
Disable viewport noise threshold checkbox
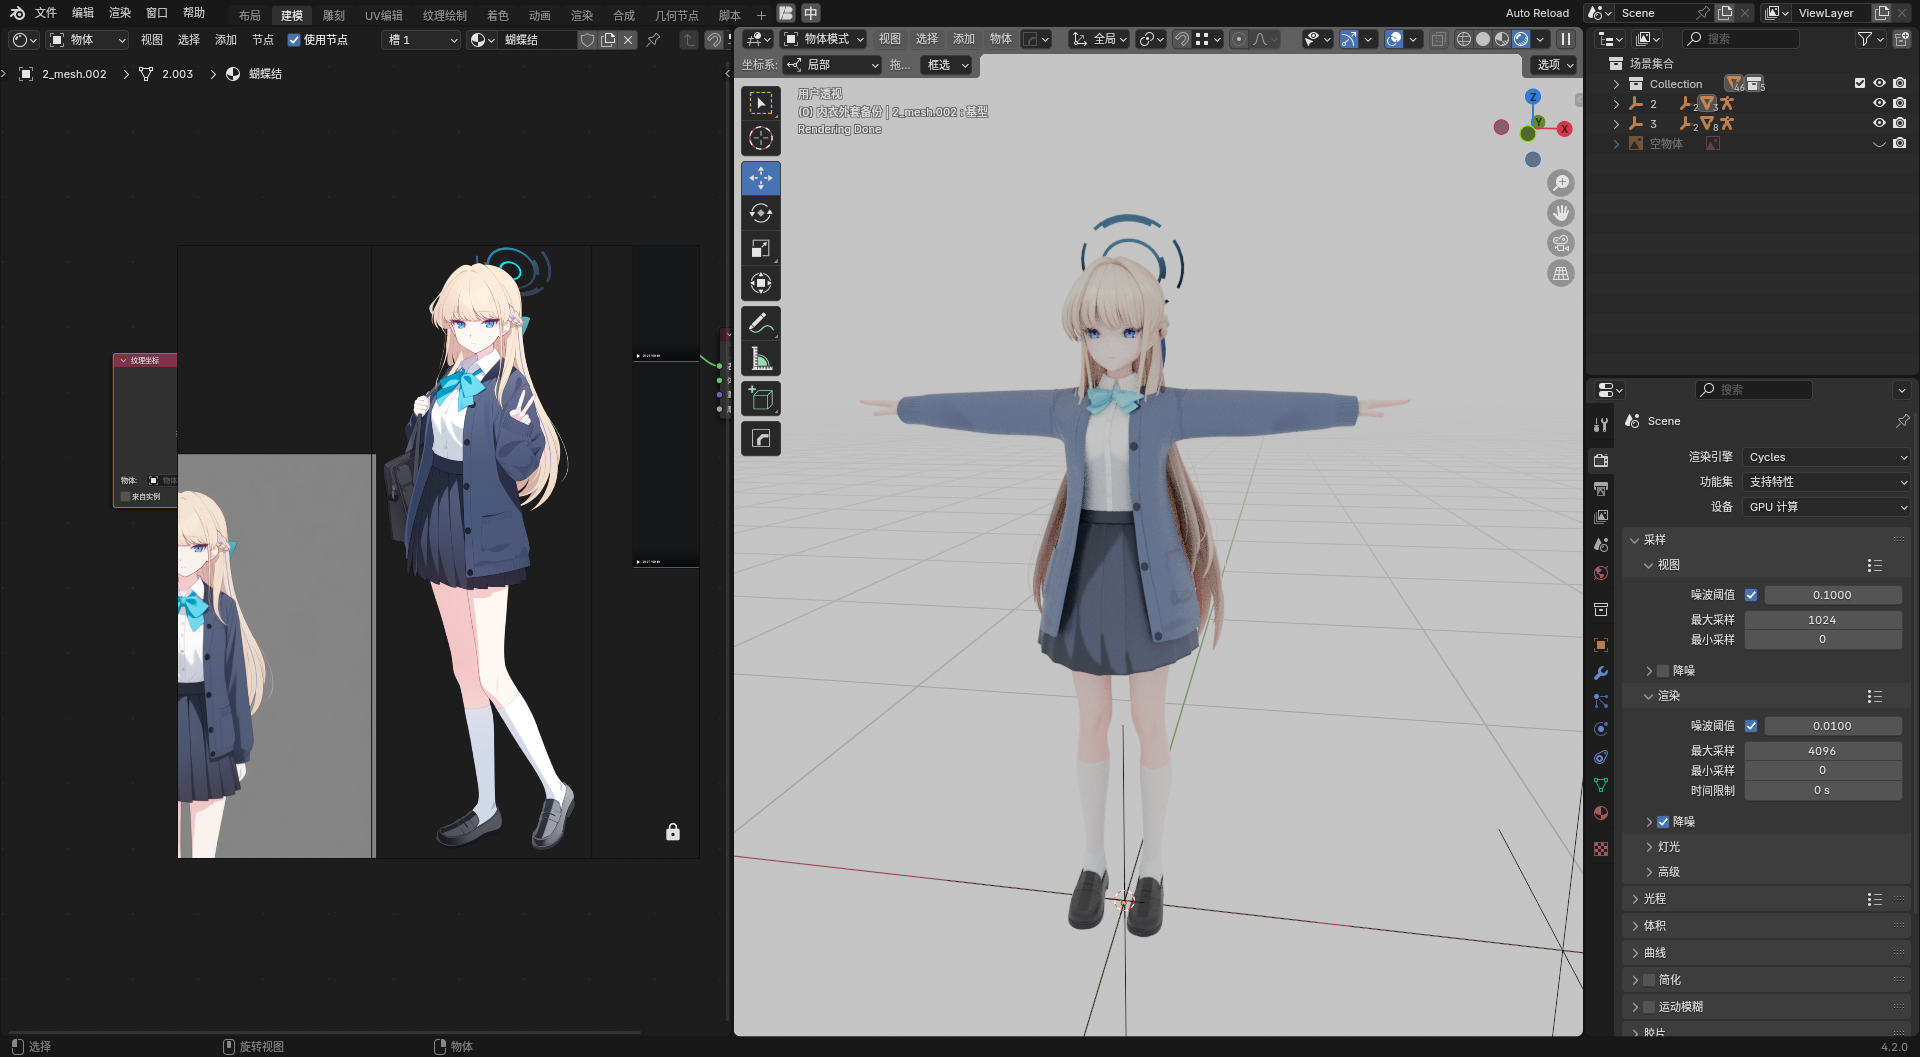(x=1751, y=595)
